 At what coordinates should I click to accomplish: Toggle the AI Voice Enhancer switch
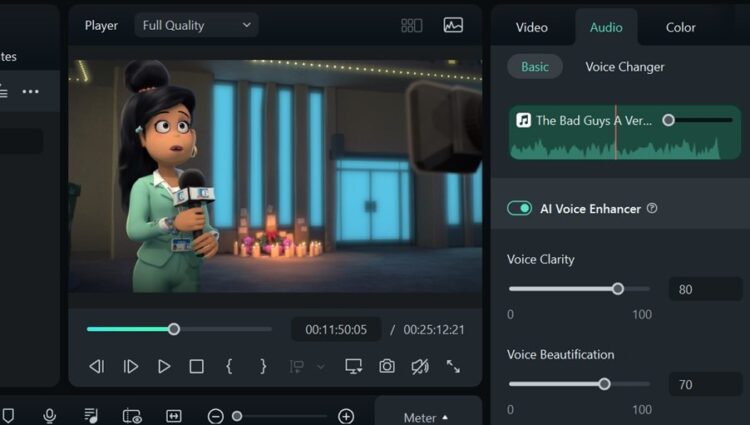(519, 208)
